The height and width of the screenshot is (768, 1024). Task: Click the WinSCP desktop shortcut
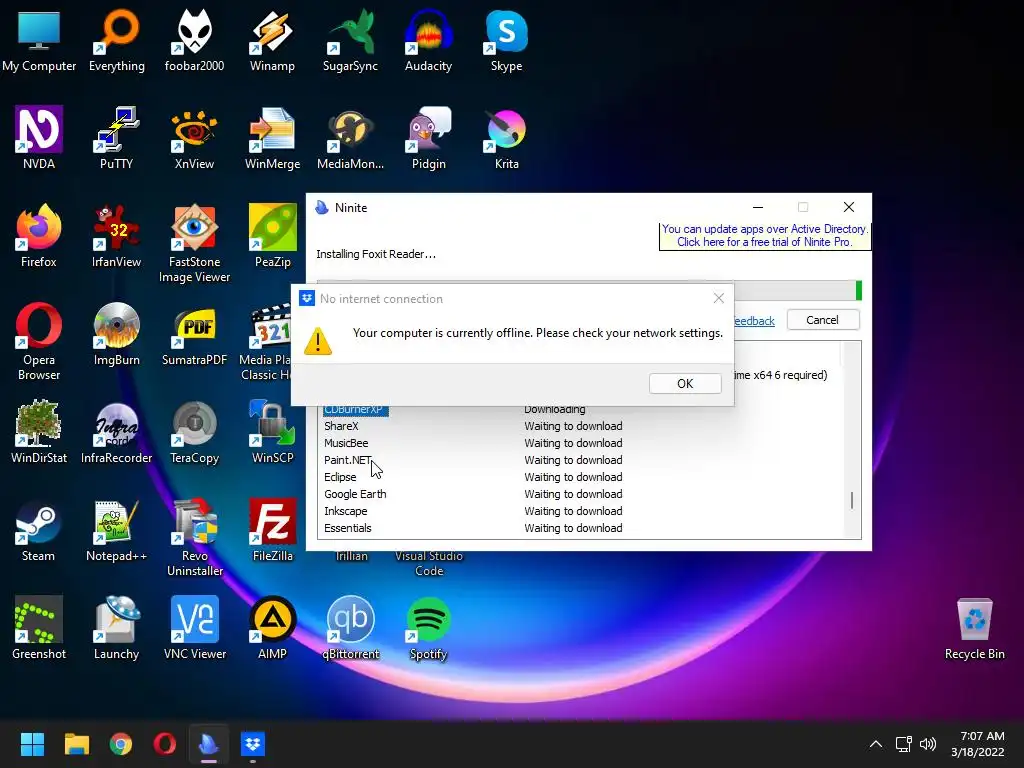pos(272,431)
